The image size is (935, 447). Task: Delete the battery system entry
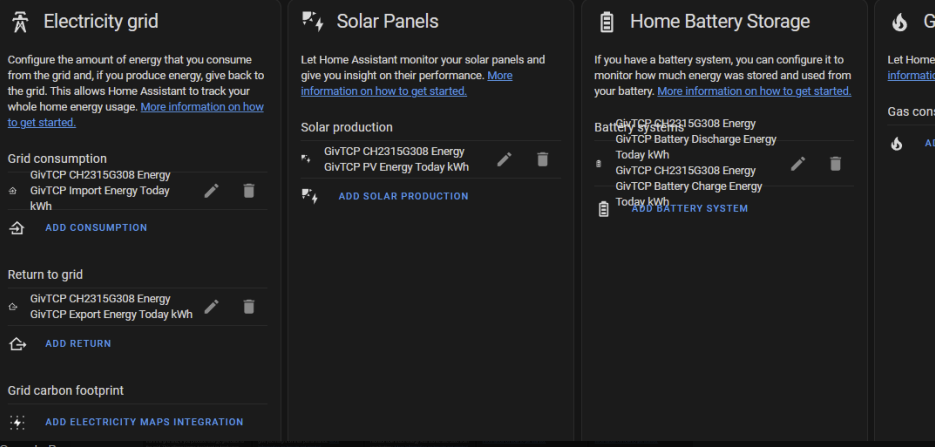(835, 163)
